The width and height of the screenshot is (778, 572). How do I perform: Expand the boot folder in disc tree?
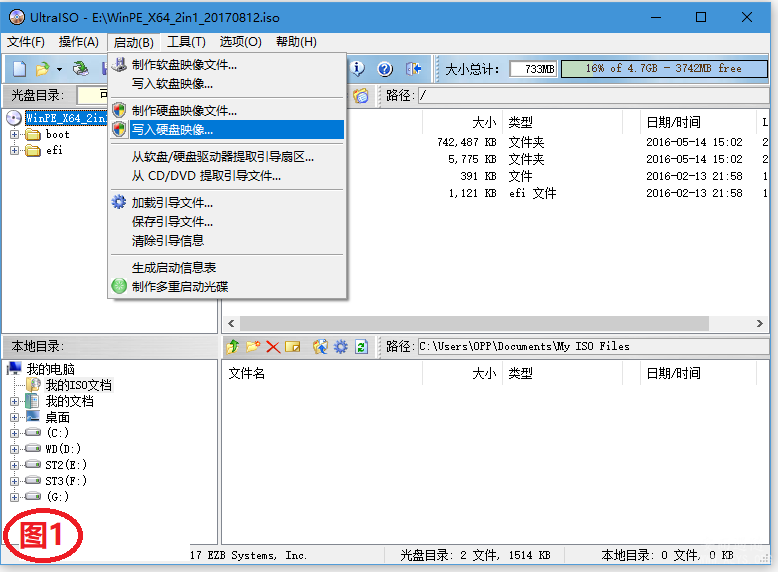[x=14, y=134]
